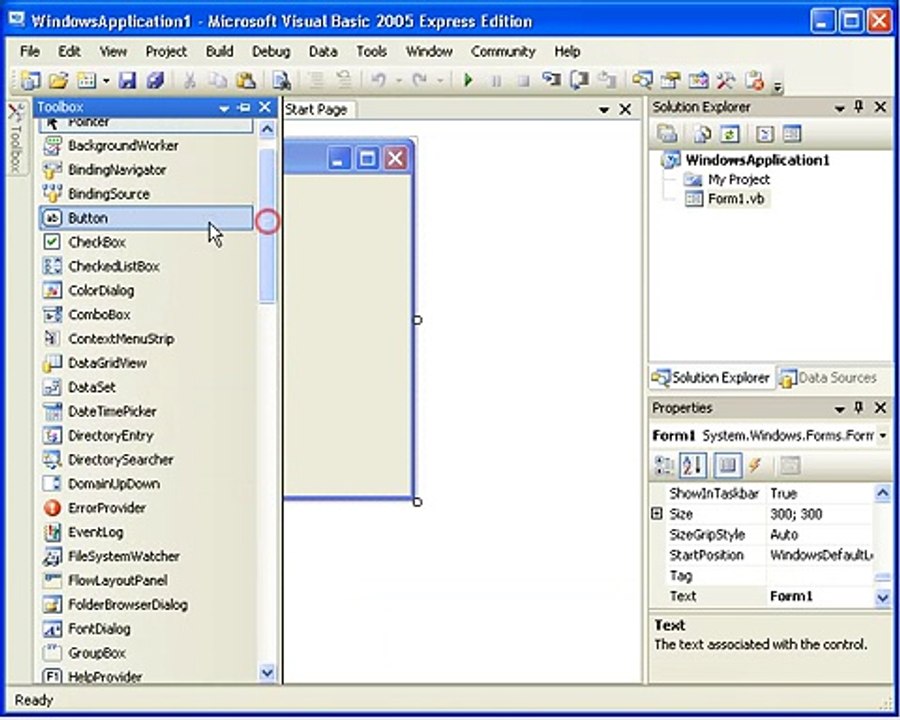Open the Form1 object selector dropdown
900x720 pixels.
[x=883, y=436]
